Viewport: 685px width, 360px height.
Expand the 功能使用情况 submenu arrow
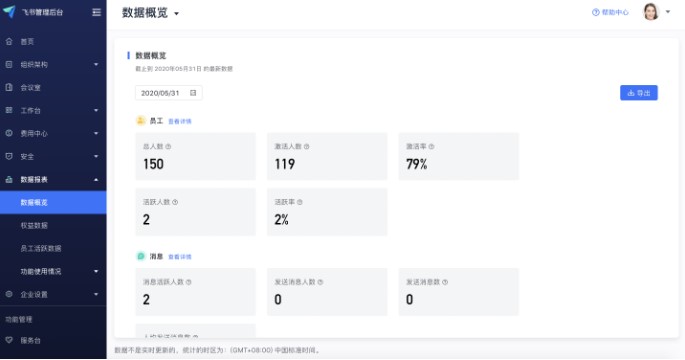(x=96, y=271)
